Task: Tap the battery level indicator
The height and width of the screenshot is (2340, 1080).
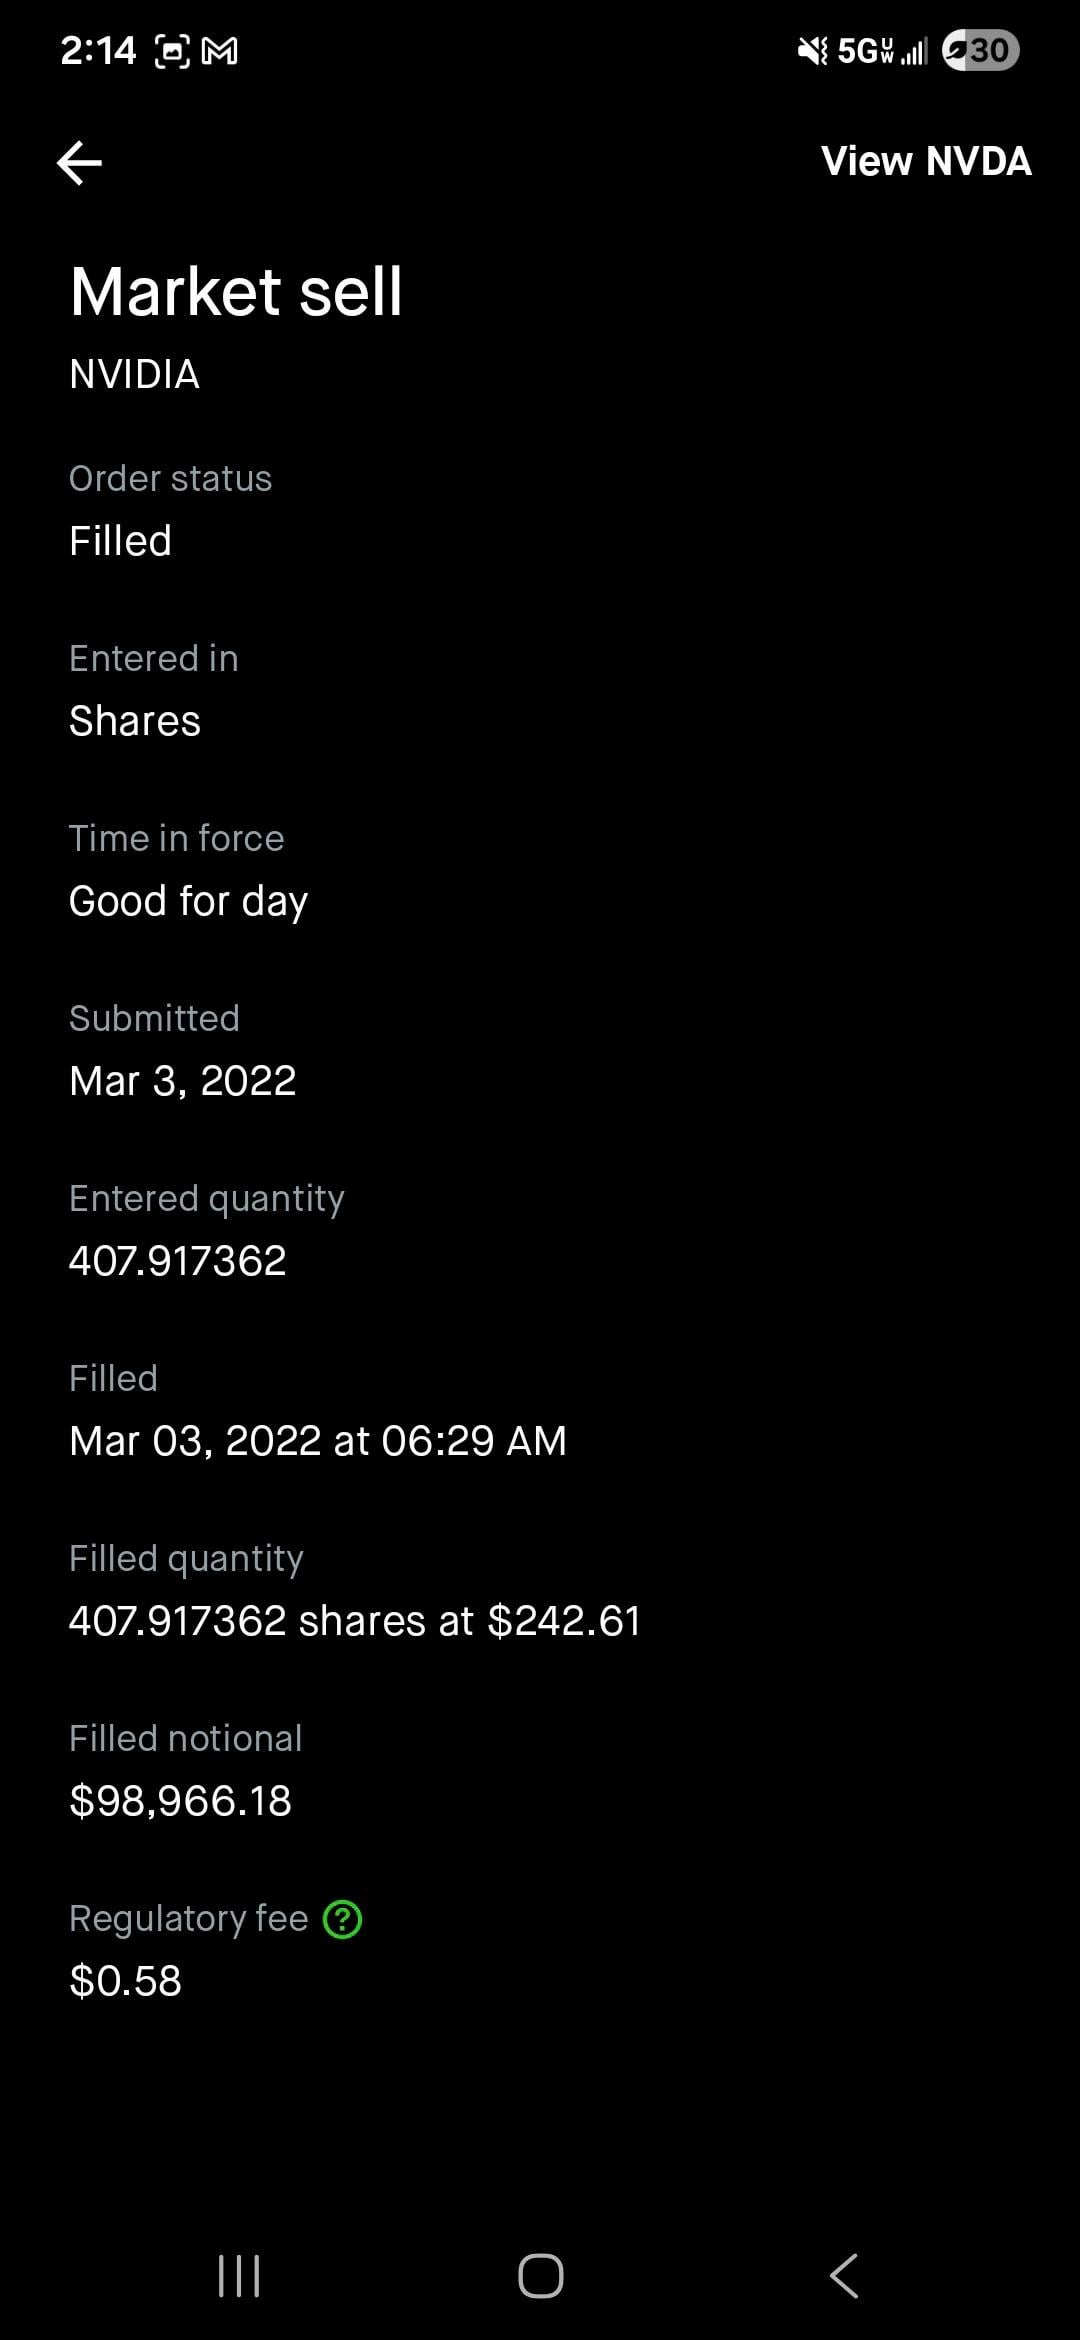Action: click(980, 50)
